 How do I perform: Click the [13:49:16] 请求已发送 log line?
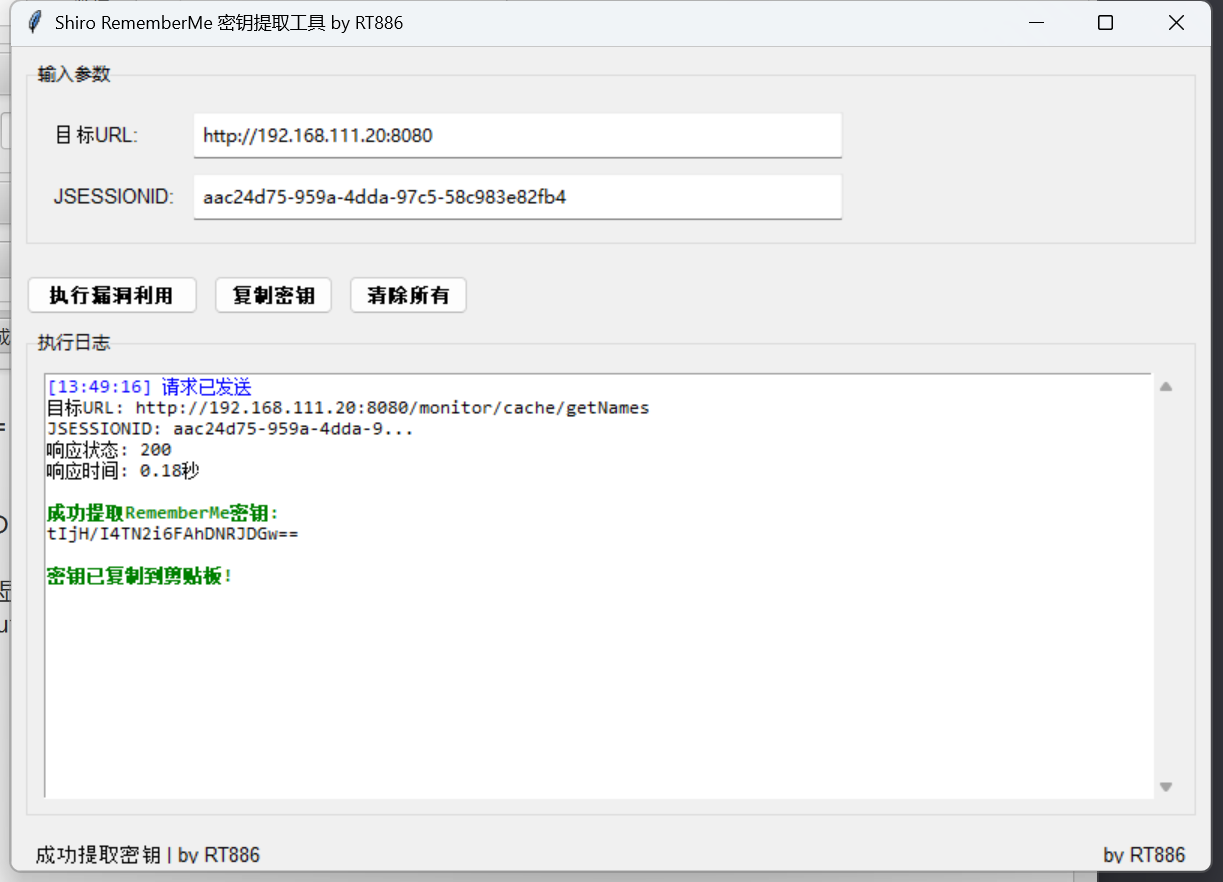(149, 387)
